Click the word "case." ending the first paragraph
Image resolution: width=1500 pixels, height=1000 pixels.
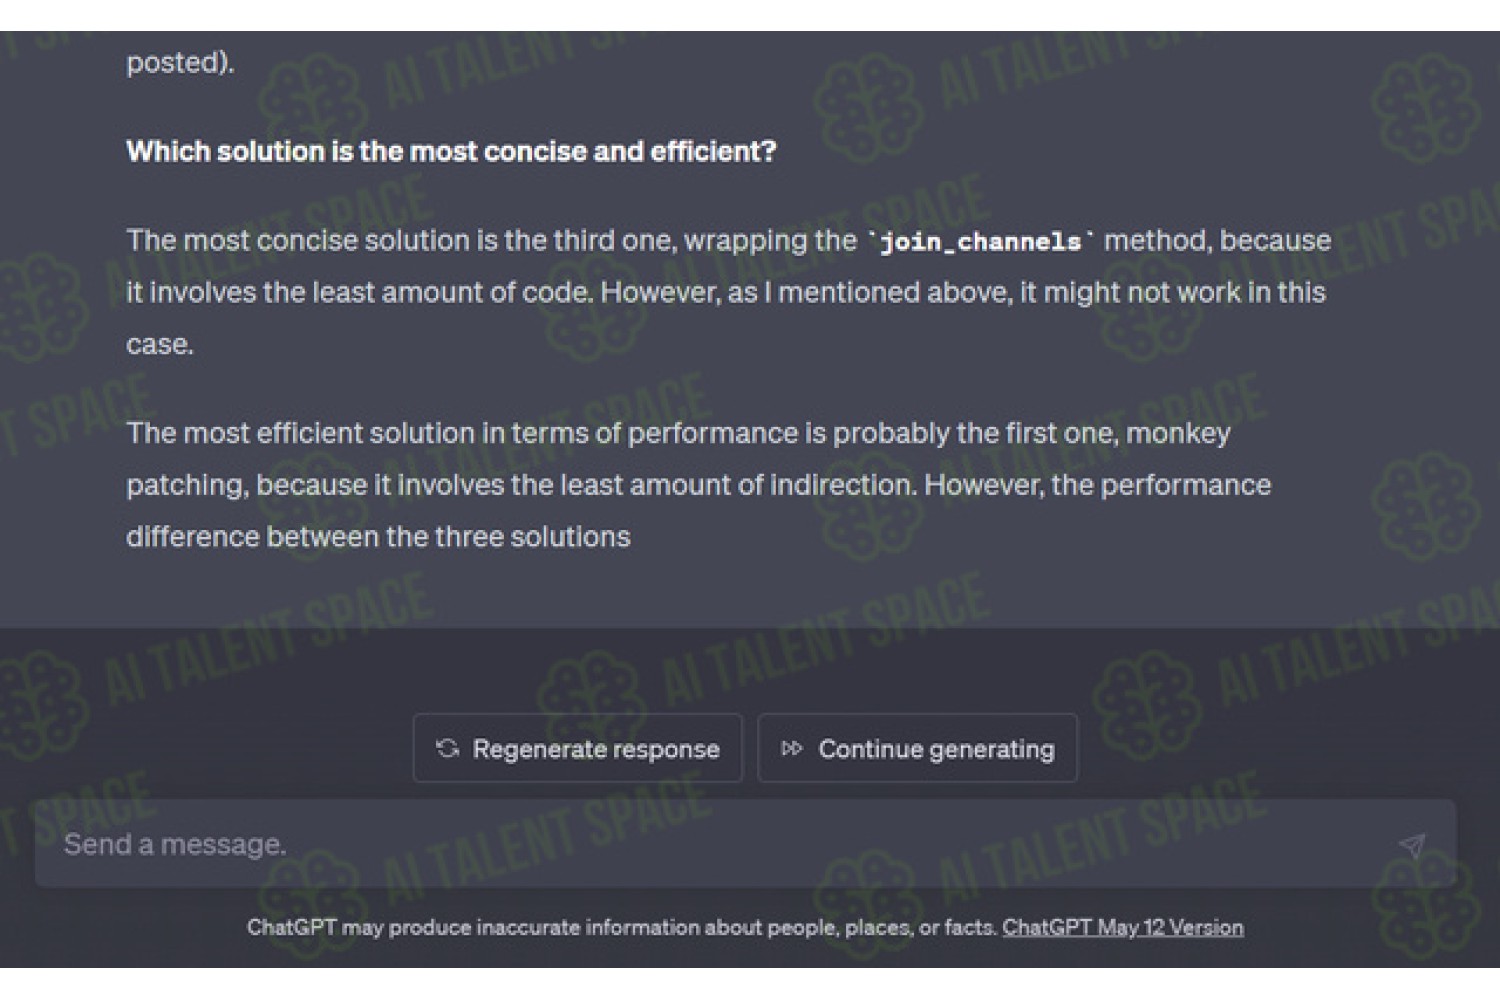click(x=160, y=345)
